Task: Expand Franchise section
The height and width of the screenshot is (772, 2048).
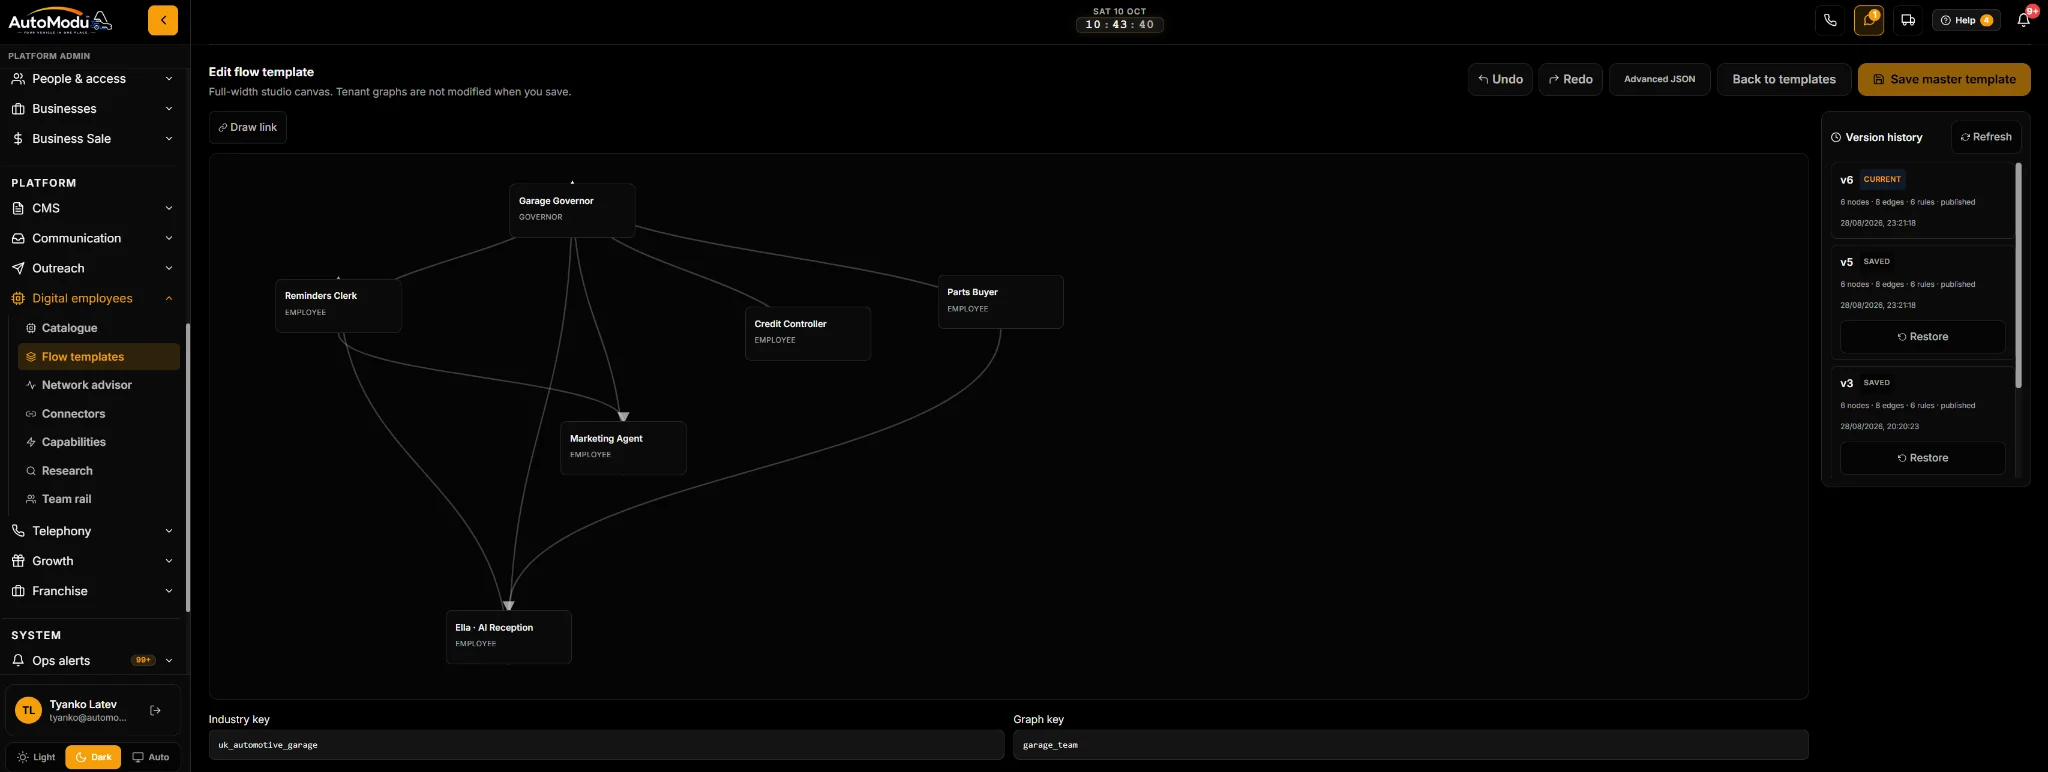Action: point(92,591)
